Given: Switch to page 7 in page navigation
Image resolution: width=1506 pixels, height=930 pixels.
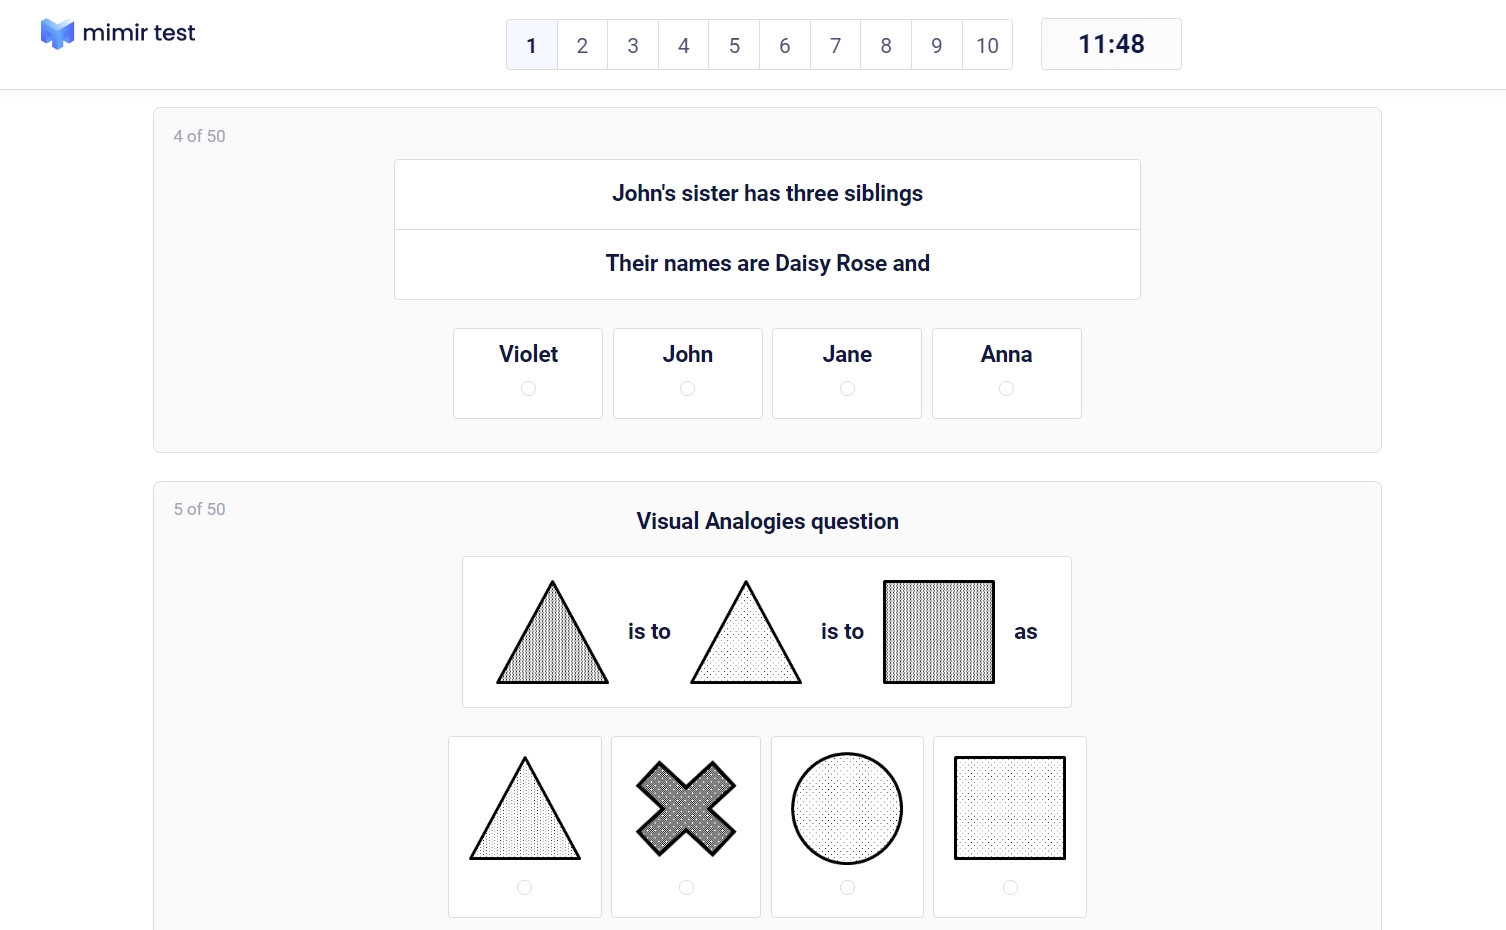Looking at the screenshot, I should tap(835, 45).
